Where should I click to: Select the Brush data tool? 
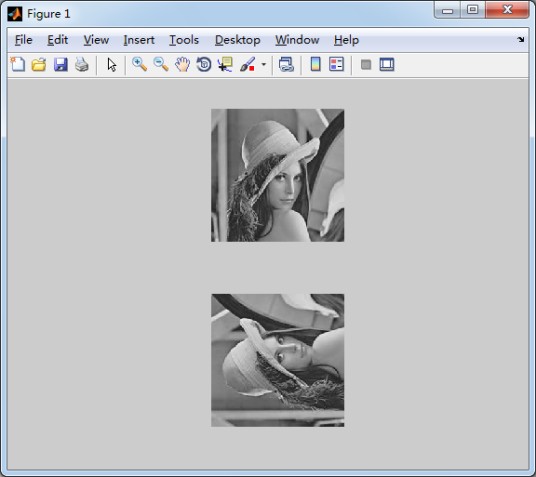click(247, 64)
